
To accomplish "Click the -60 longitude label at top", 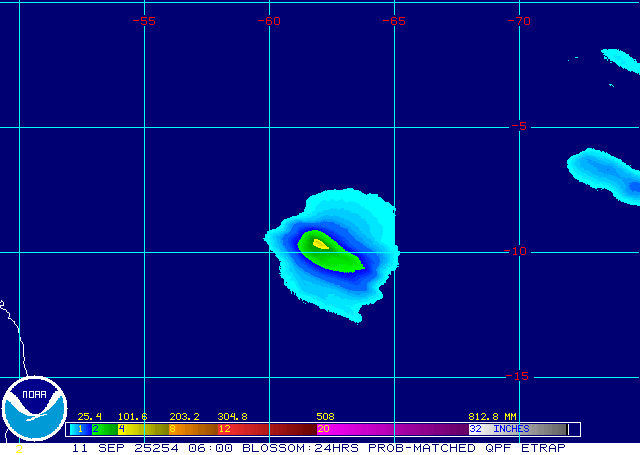I will (269, 21).
